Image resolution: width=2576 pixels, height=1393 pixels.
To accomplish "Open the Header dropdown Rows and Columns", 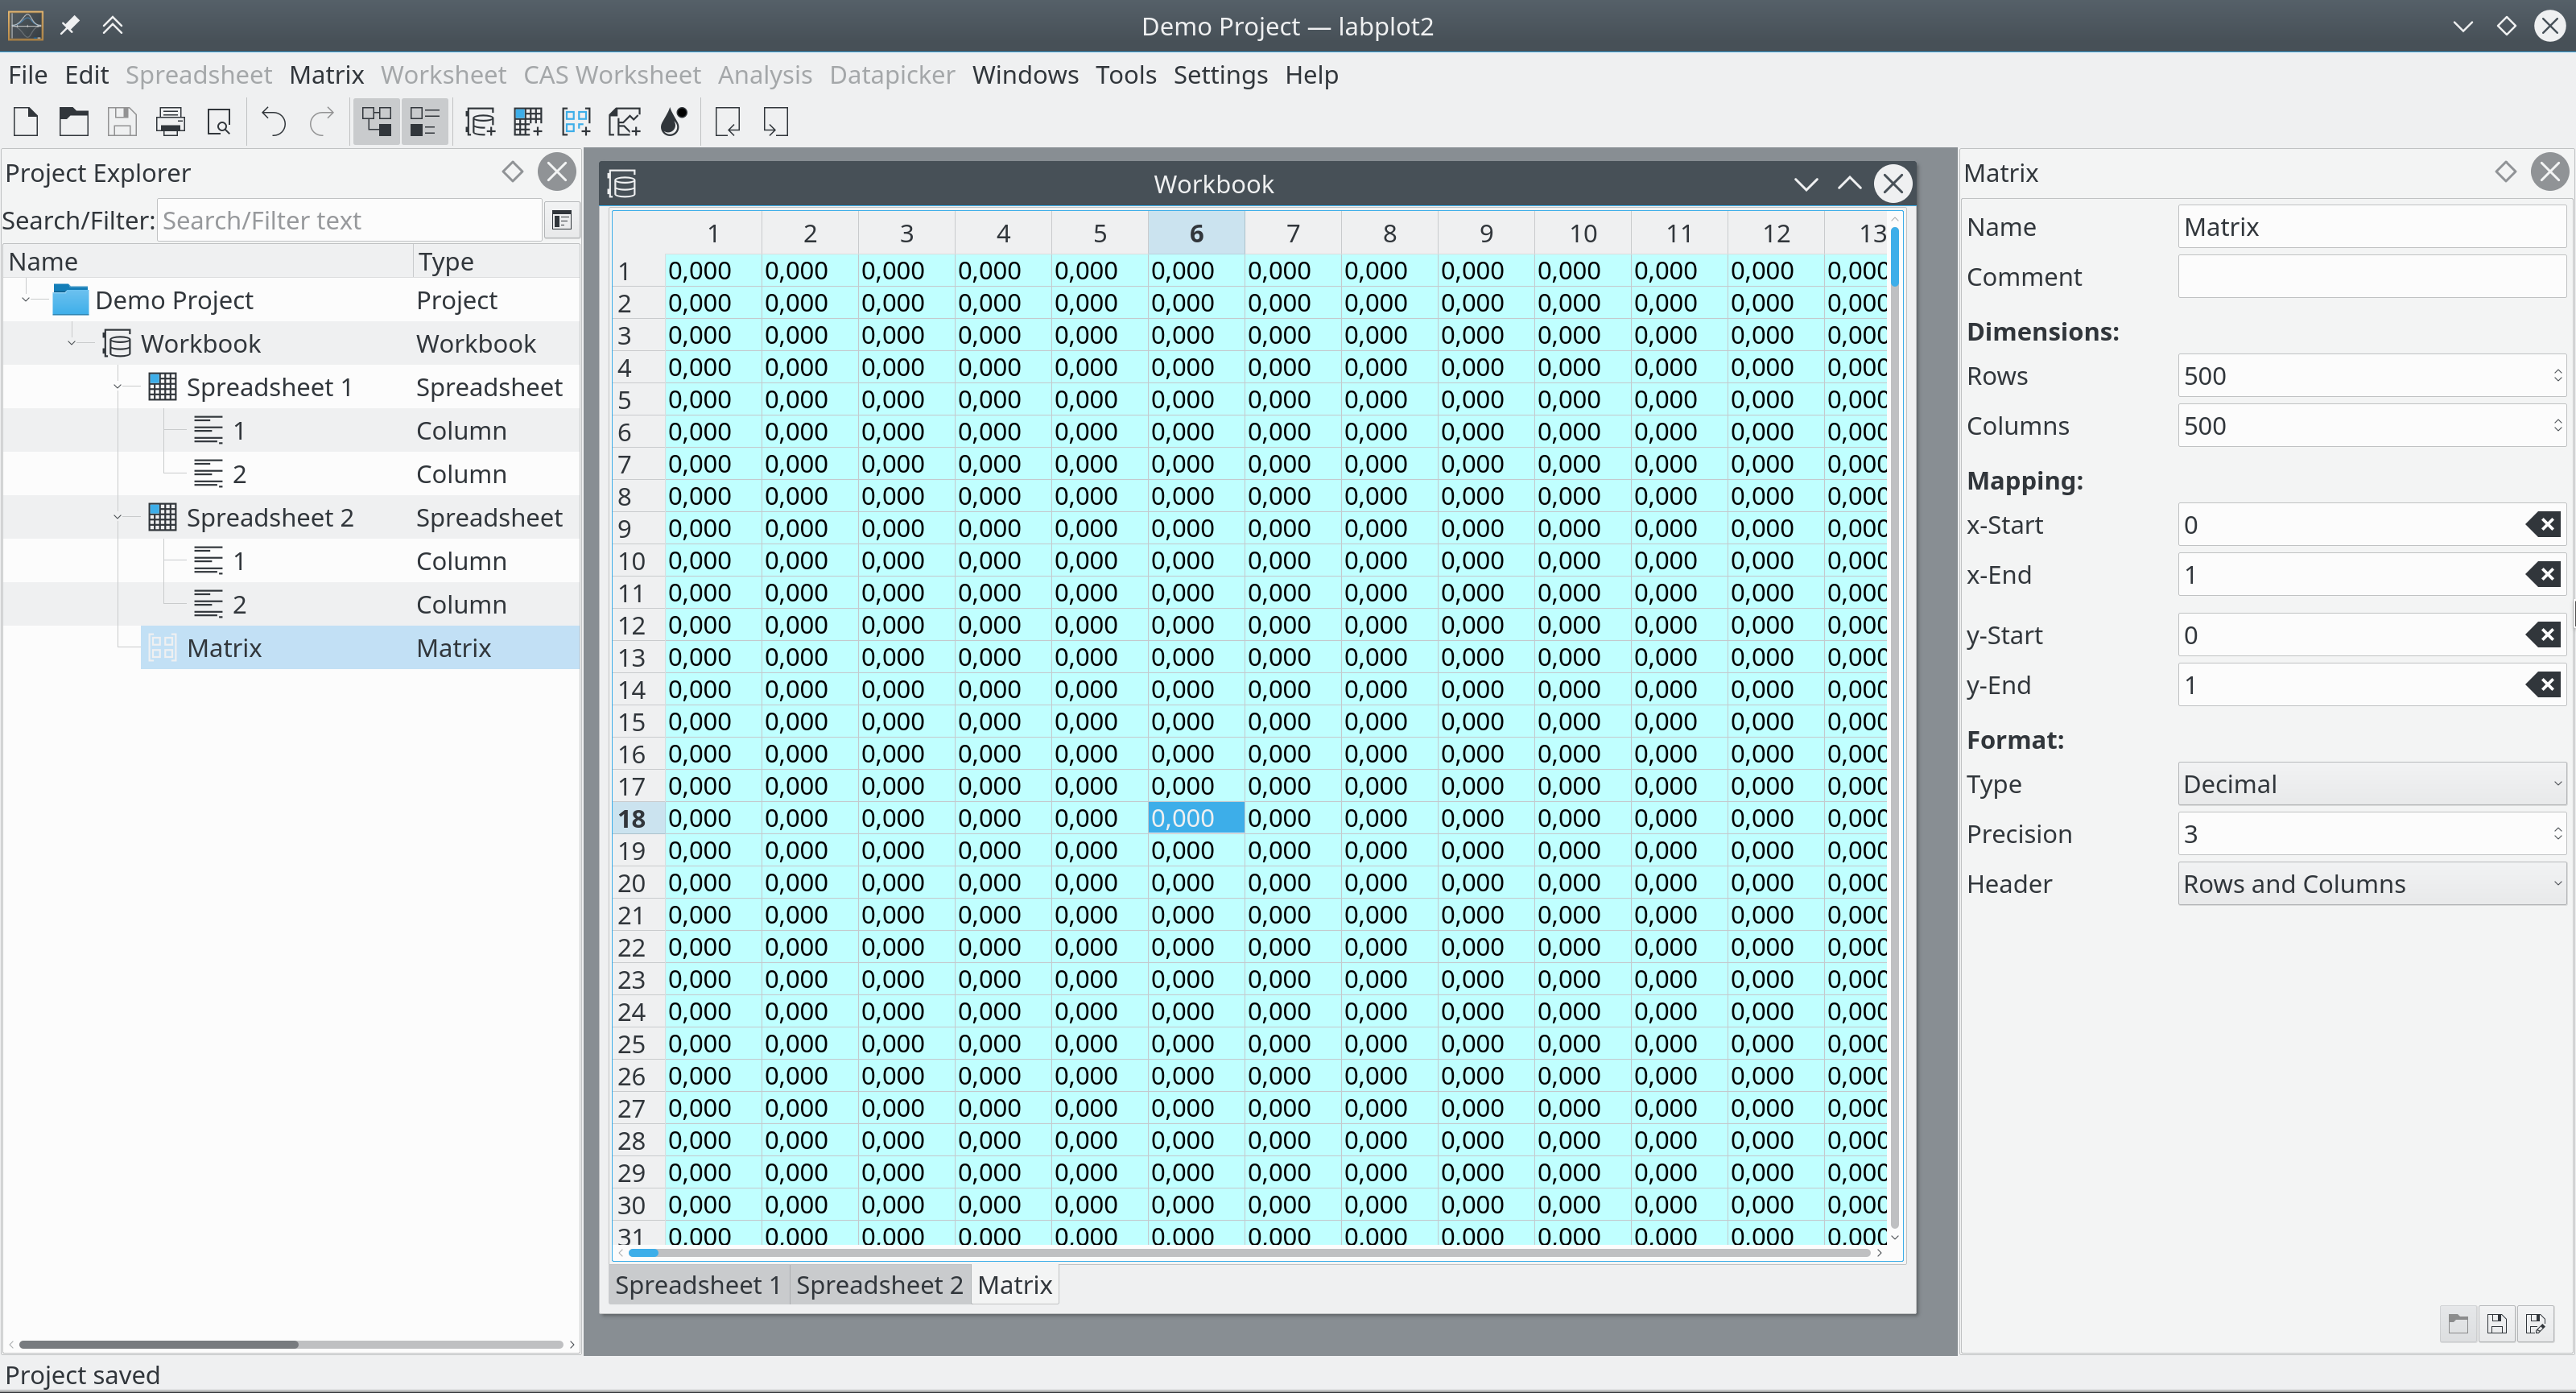I will (x=2370, y=884).
